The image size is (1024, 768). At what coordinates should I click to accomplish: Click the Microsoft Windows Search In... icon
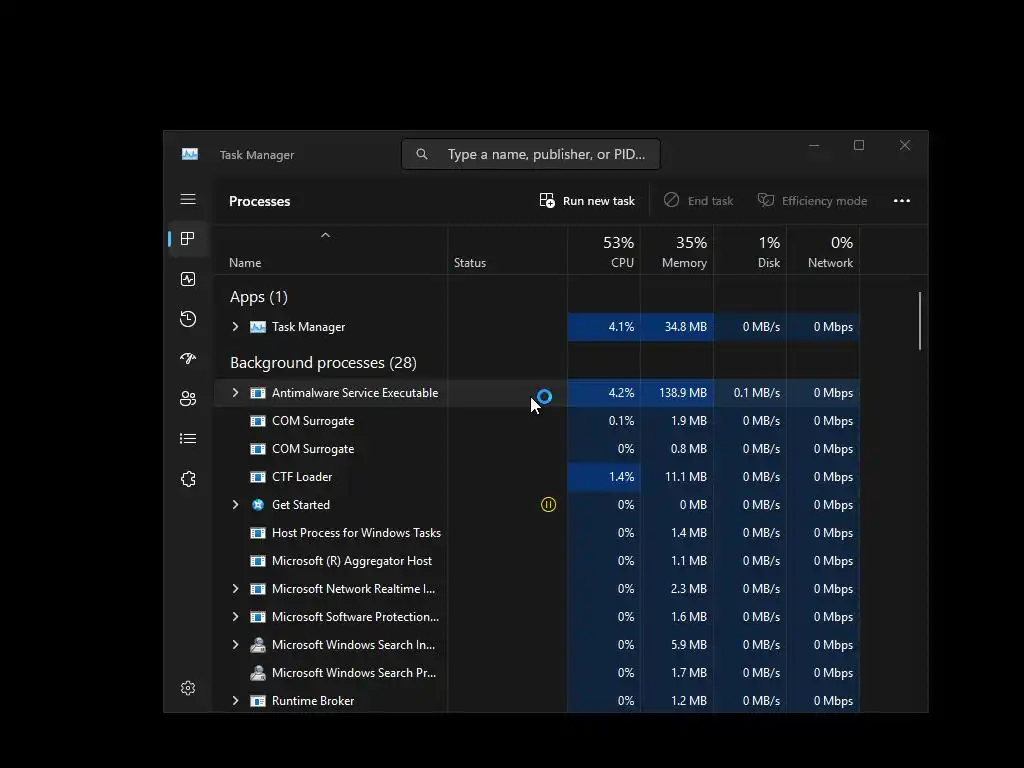pos(258,645)
